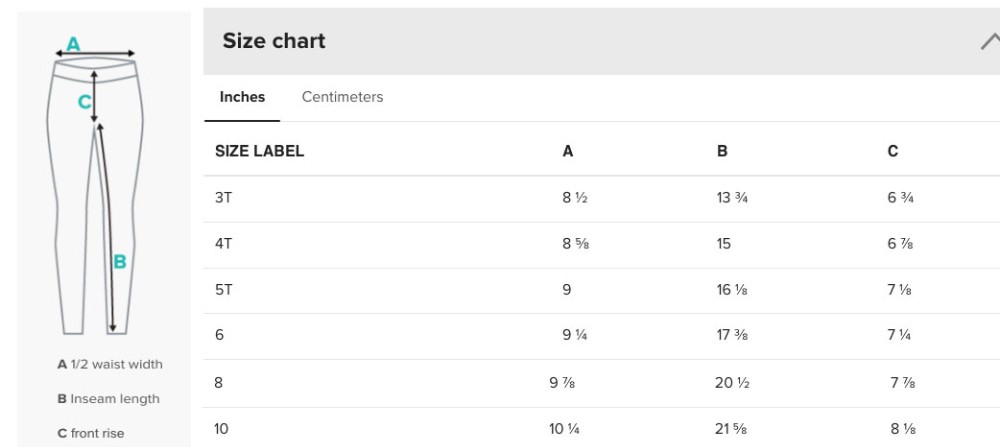Select the size 8 row
1000x447 pixels.
pyautogui.click(x=601, y=383)
